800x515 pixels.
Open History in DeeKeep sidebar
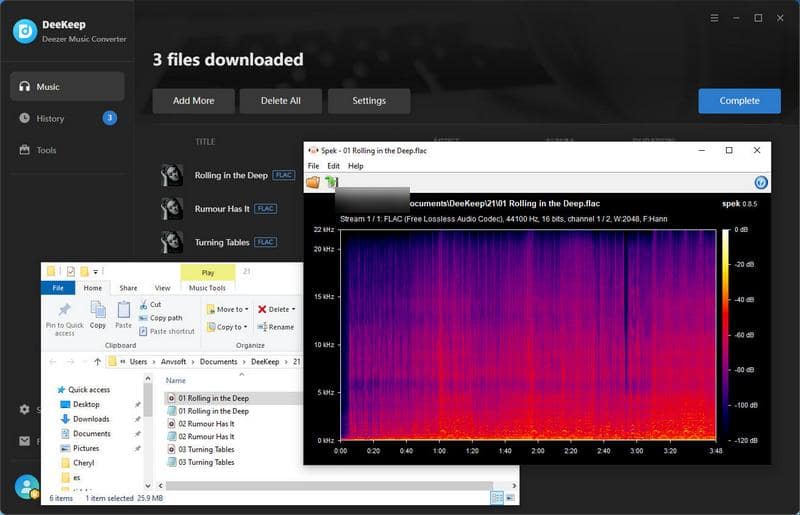67,118
